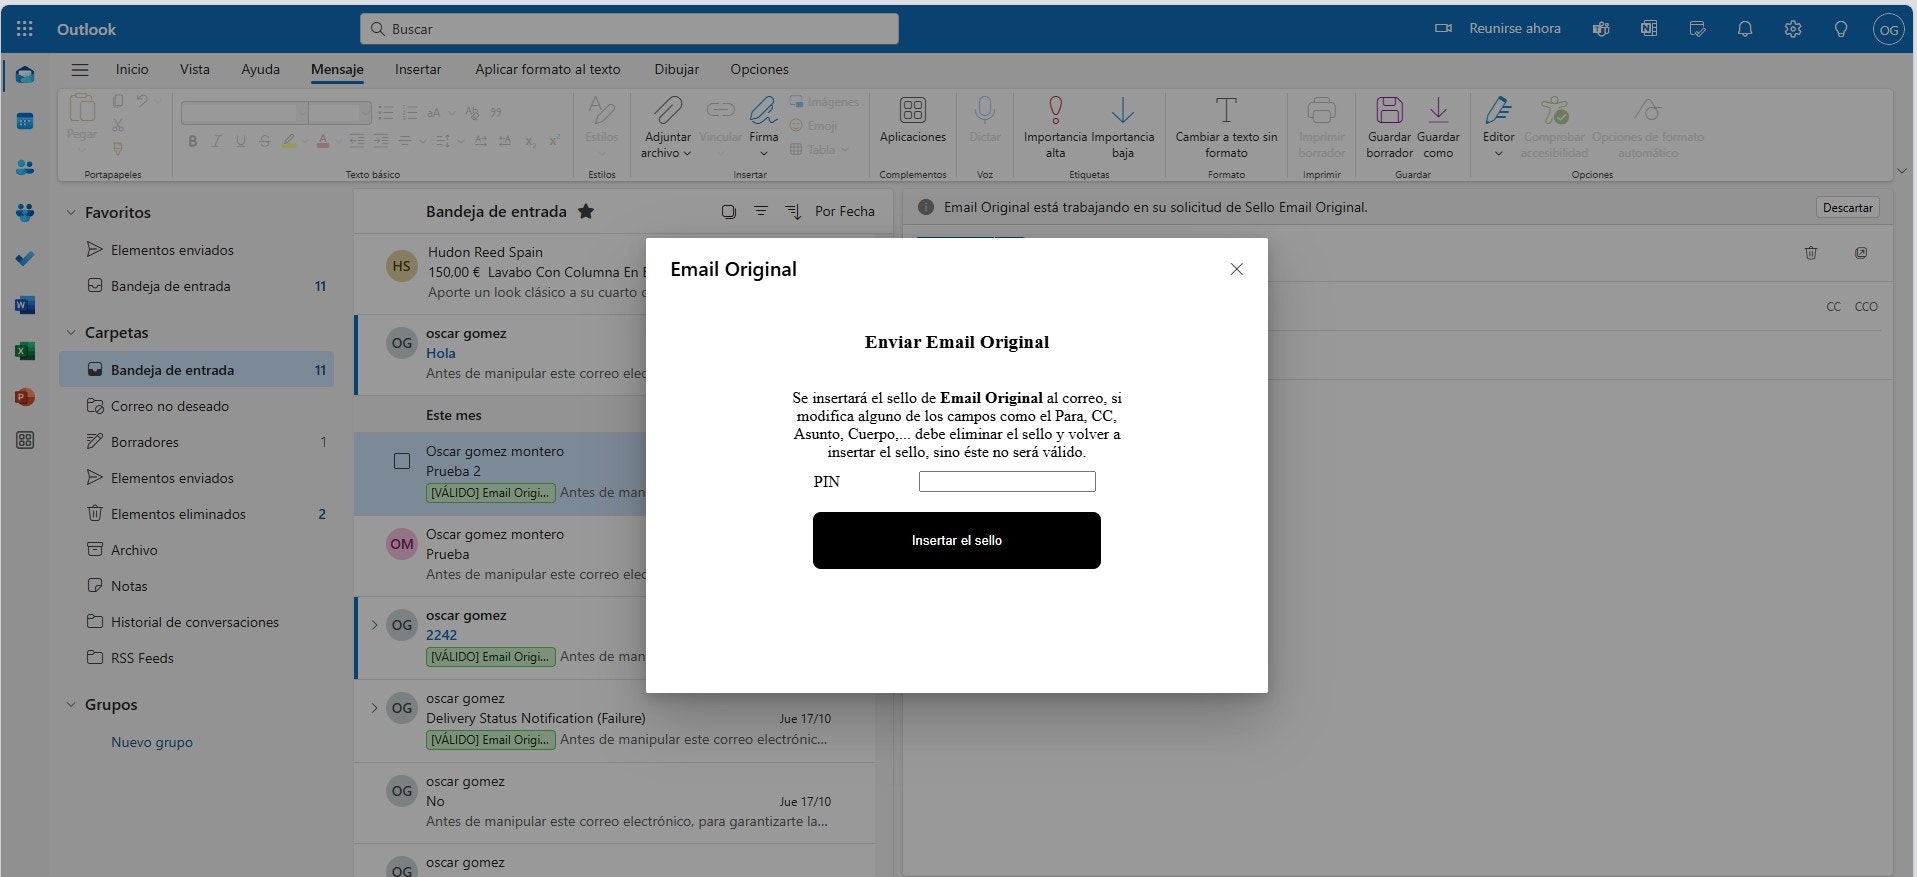Delete the draft with the trash icon
Image resolution: width=1917 pixels, height=877 pixels.
click(1811, 253)
